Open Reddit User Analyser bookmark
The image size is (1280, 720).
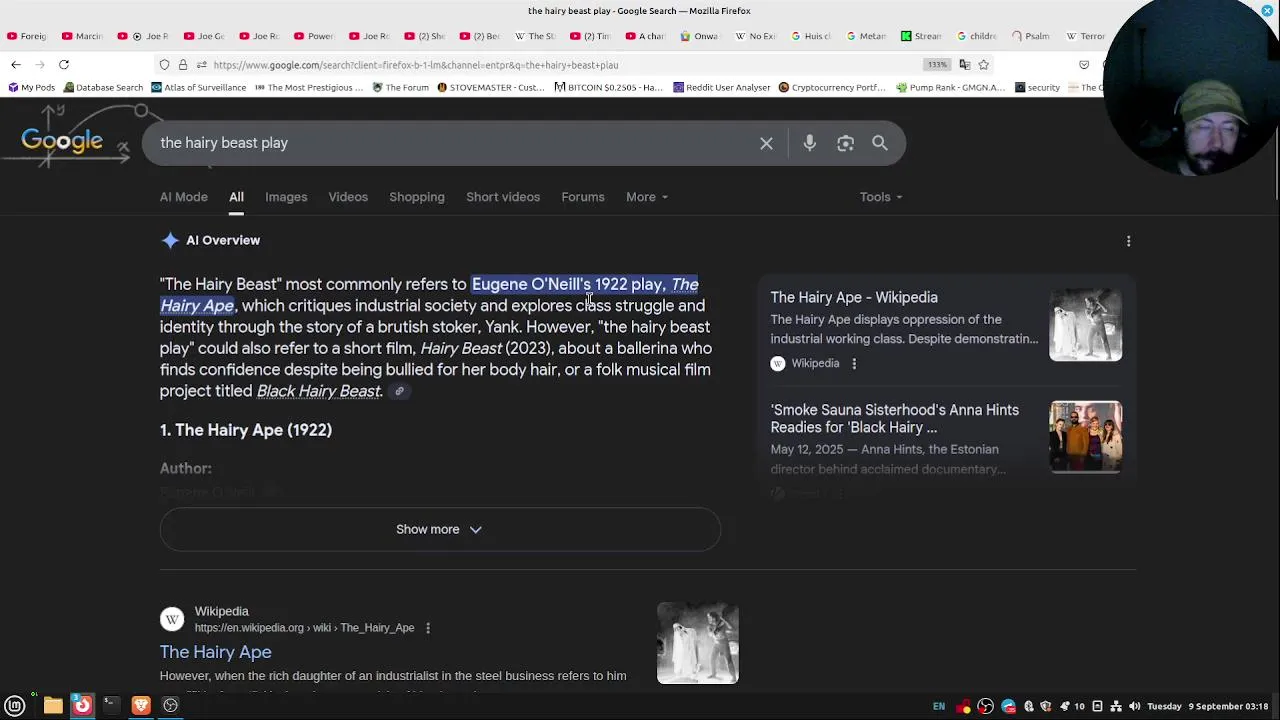point(721,88)
